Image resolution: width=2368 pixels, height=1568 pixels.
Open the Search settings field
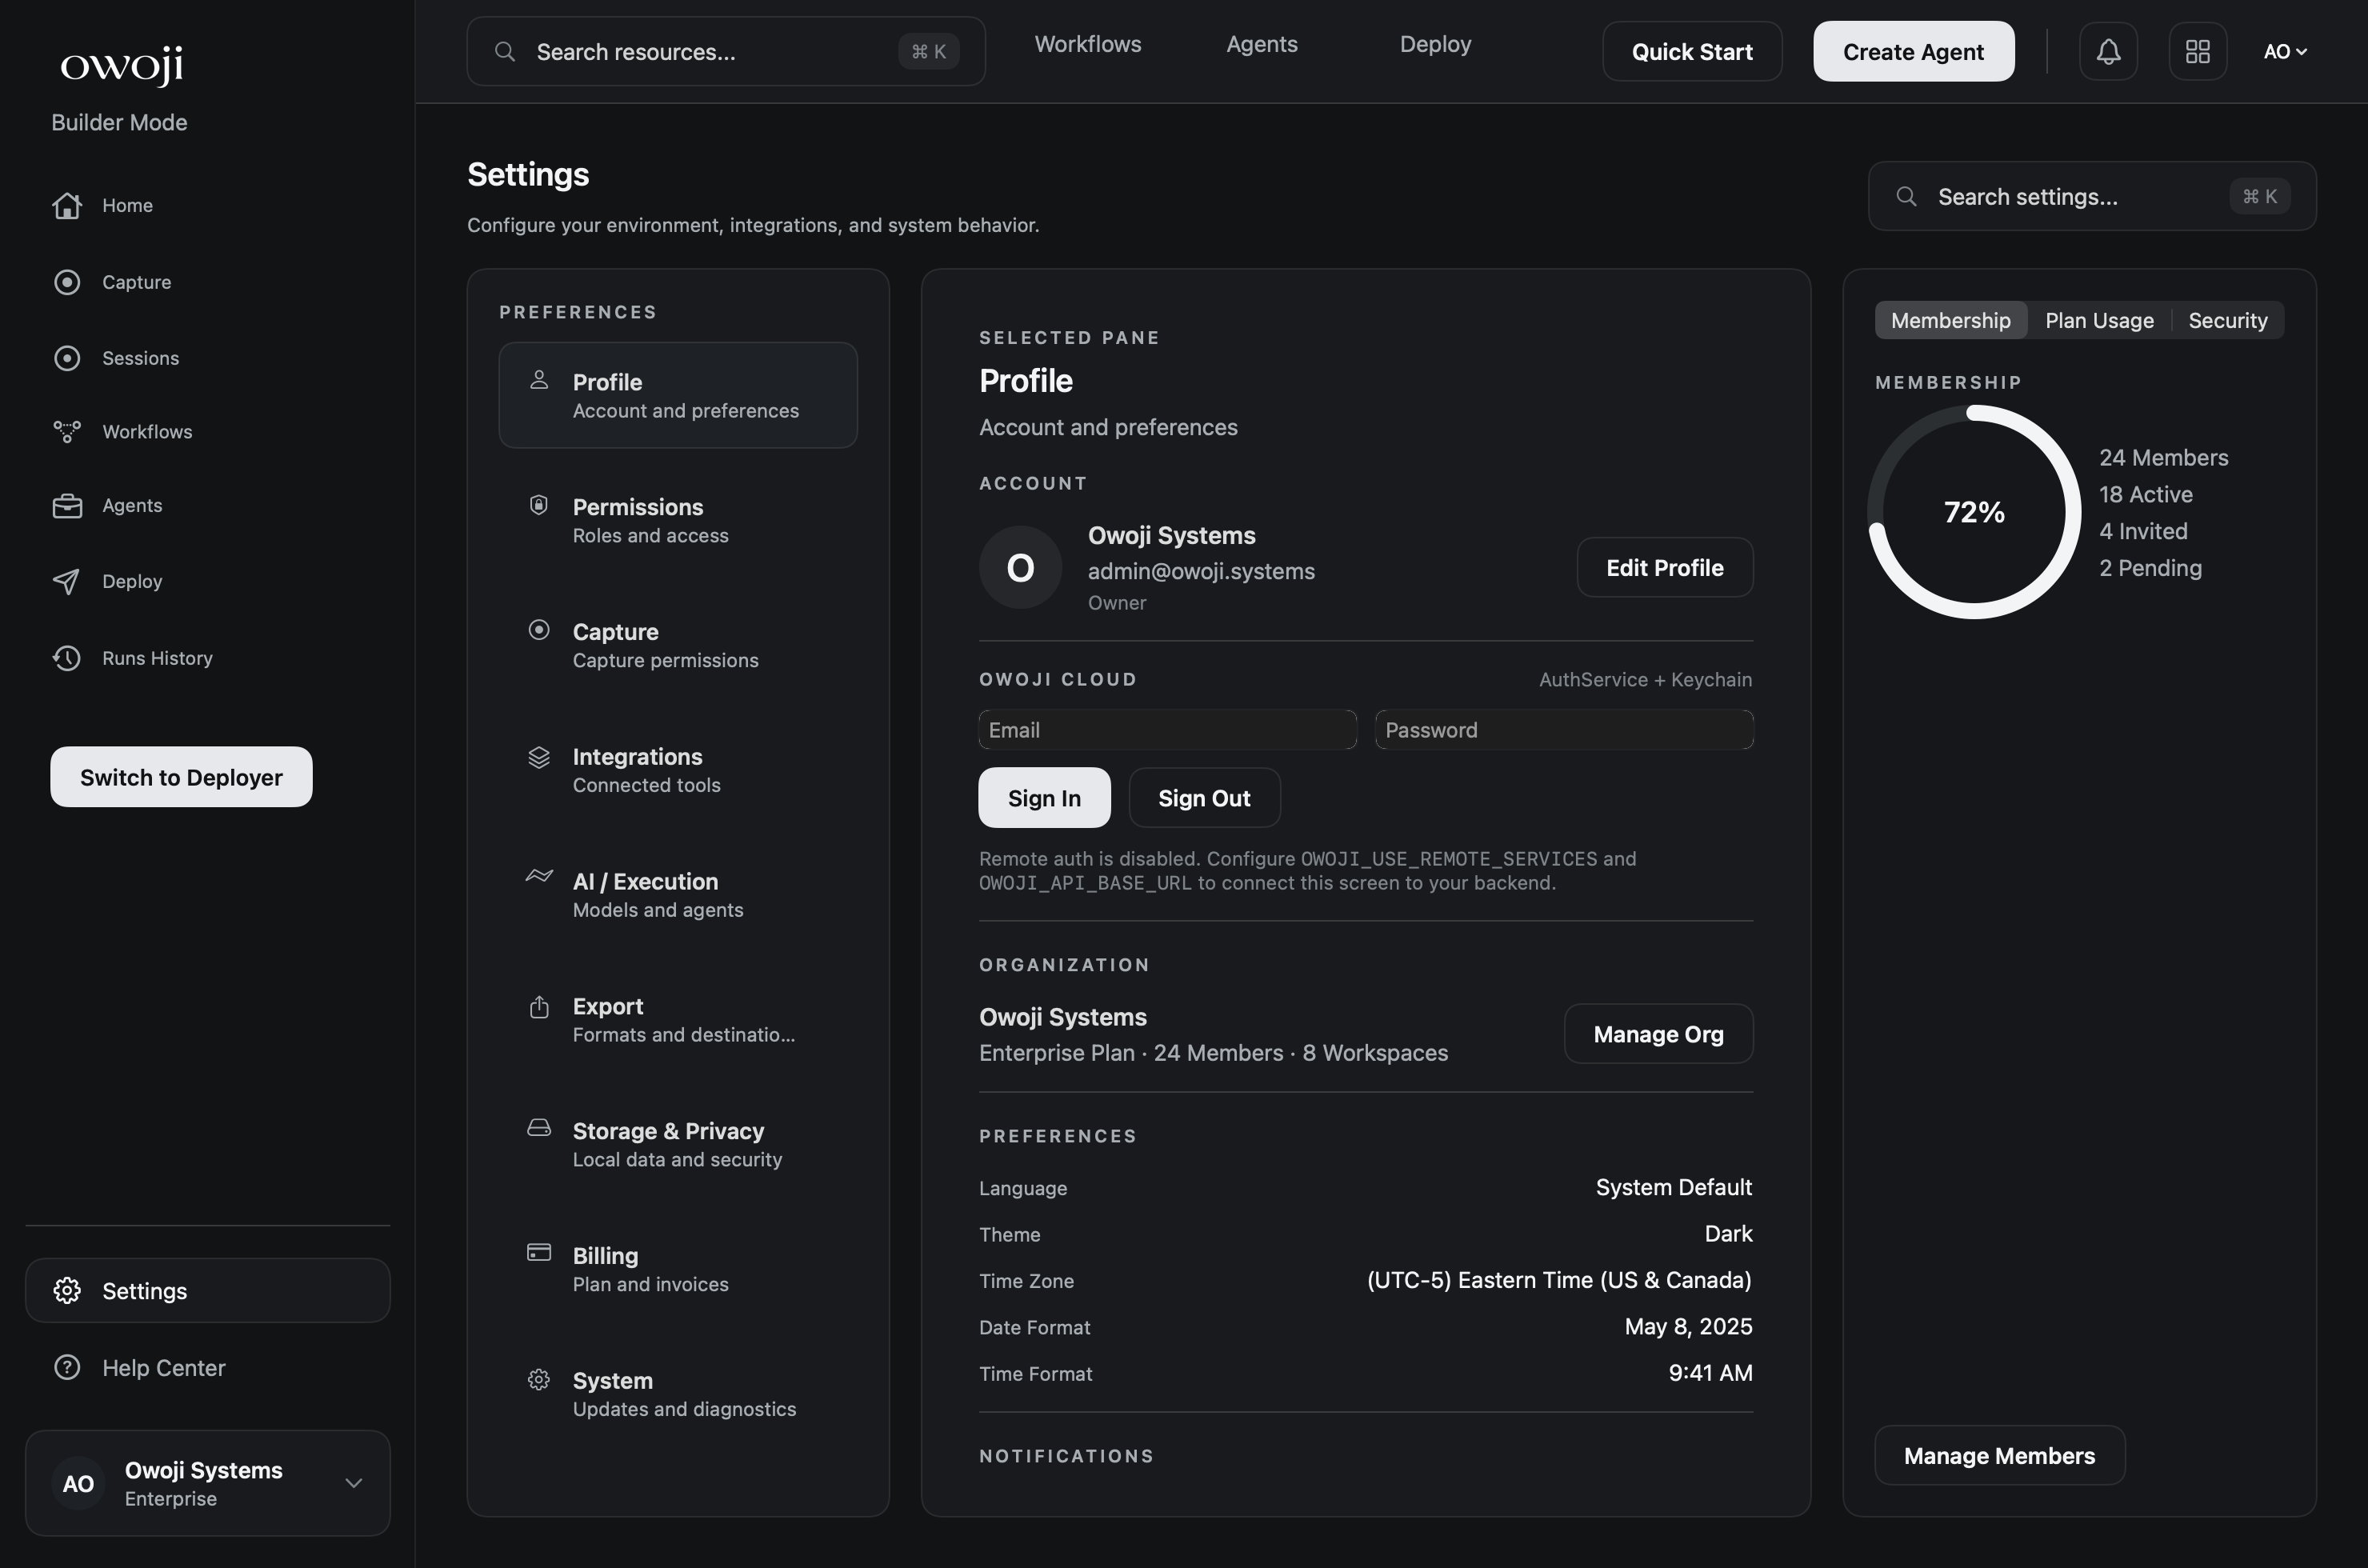2090,196
